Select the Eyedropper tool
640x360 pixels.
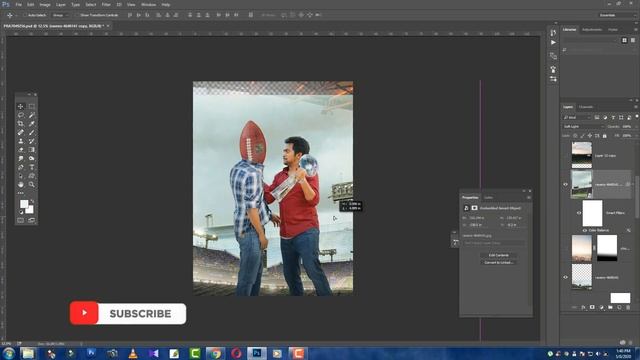click(31, 124)
